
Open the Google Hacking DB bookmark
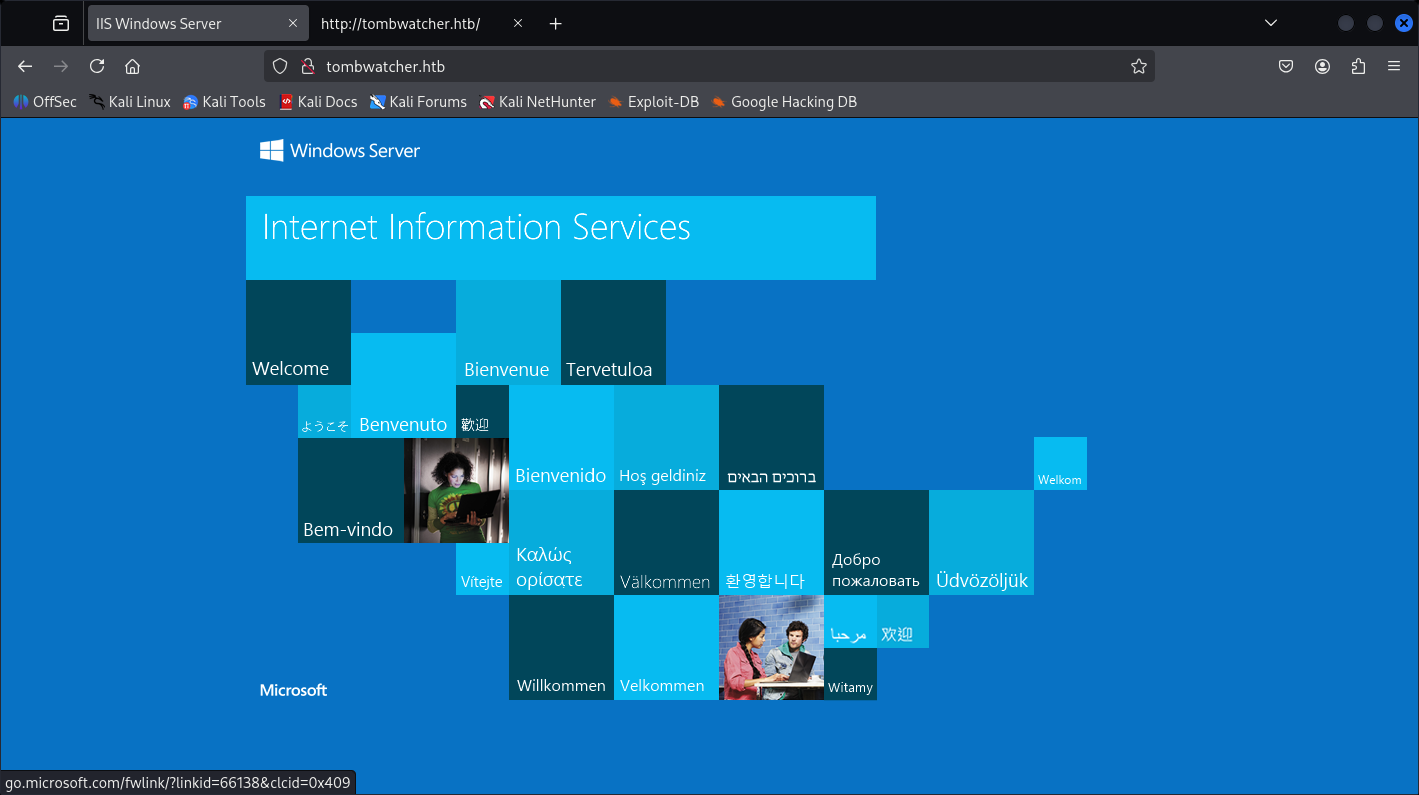[784, 102]
